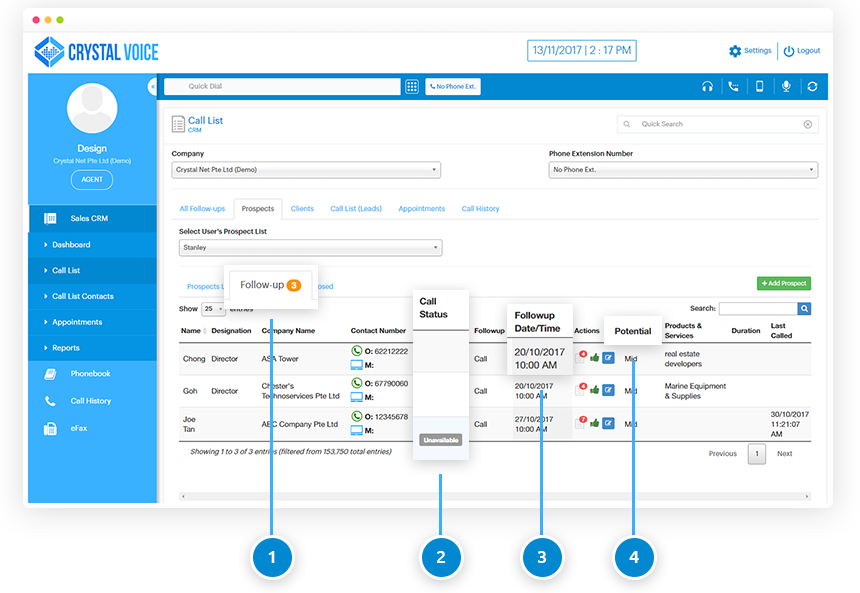This screenshot has width=860, height=593.
Task: Click the refresh icon in top bar
Action: click(x=812, y=87)
